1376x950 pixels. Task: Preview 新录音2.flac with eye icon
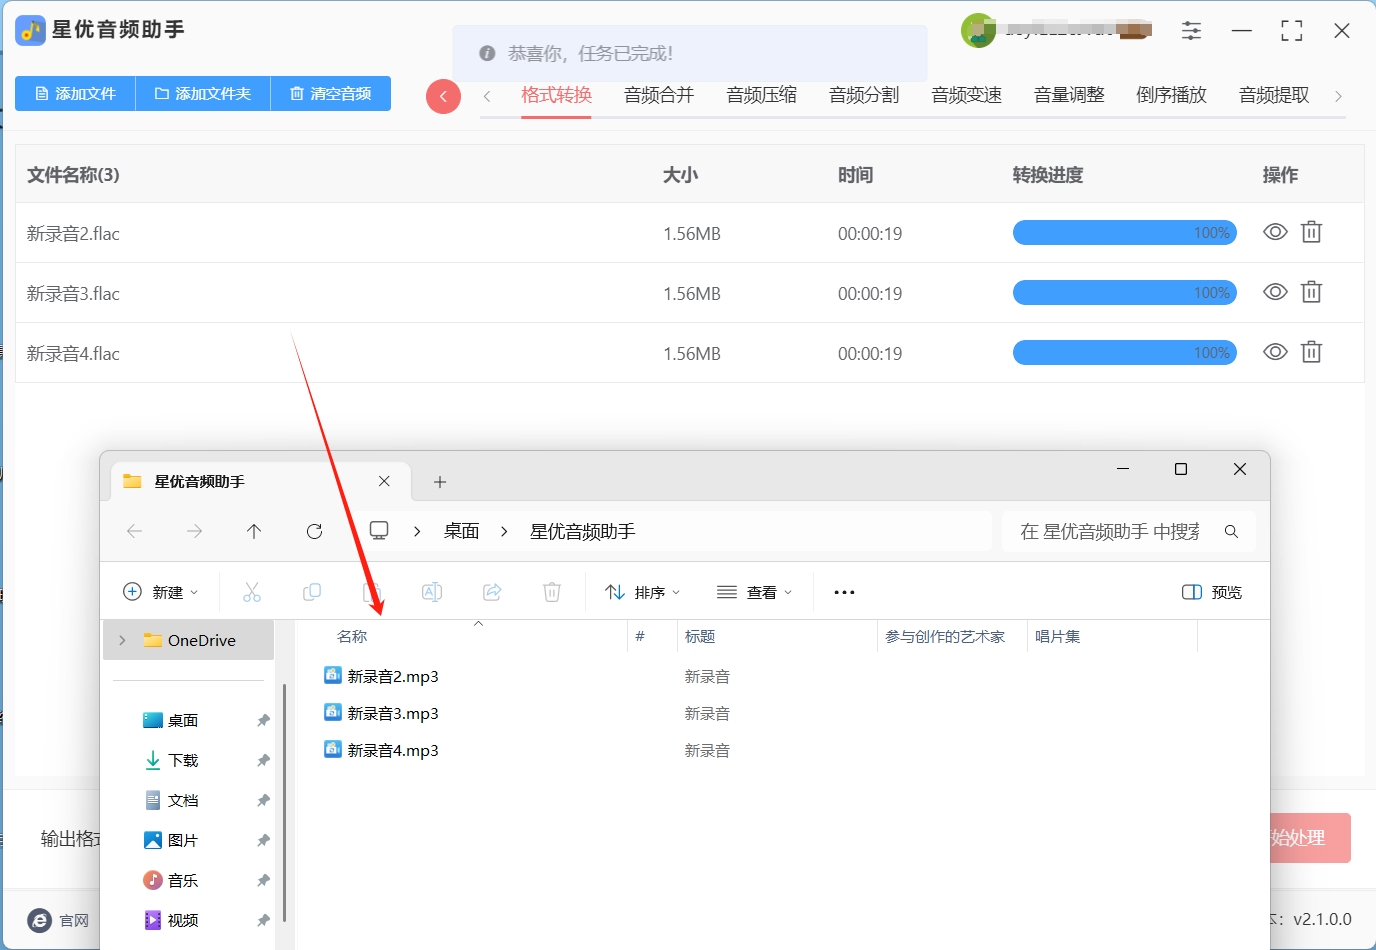point(1275,232)
